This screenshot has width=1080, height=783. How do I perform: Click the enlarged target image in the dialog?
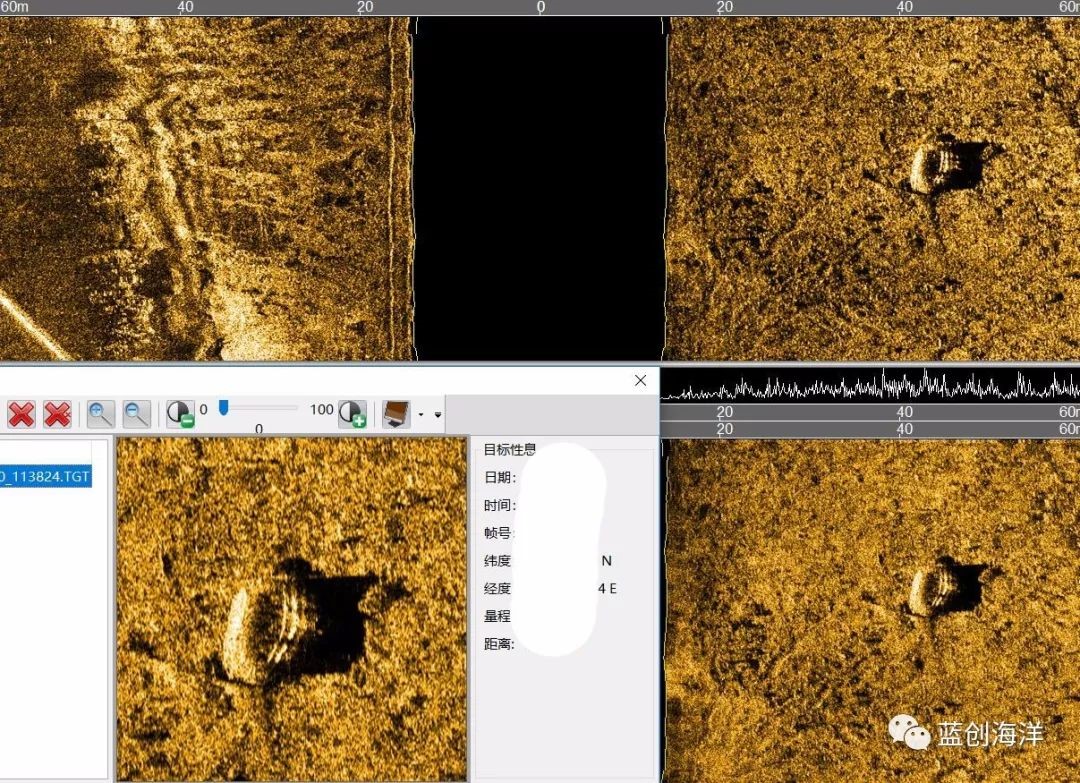292,610
